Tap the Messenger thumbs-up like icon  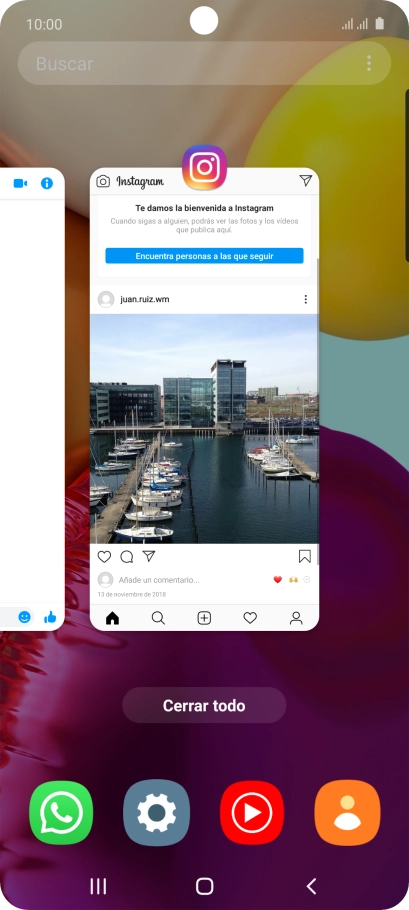click(x=50, y=618)
